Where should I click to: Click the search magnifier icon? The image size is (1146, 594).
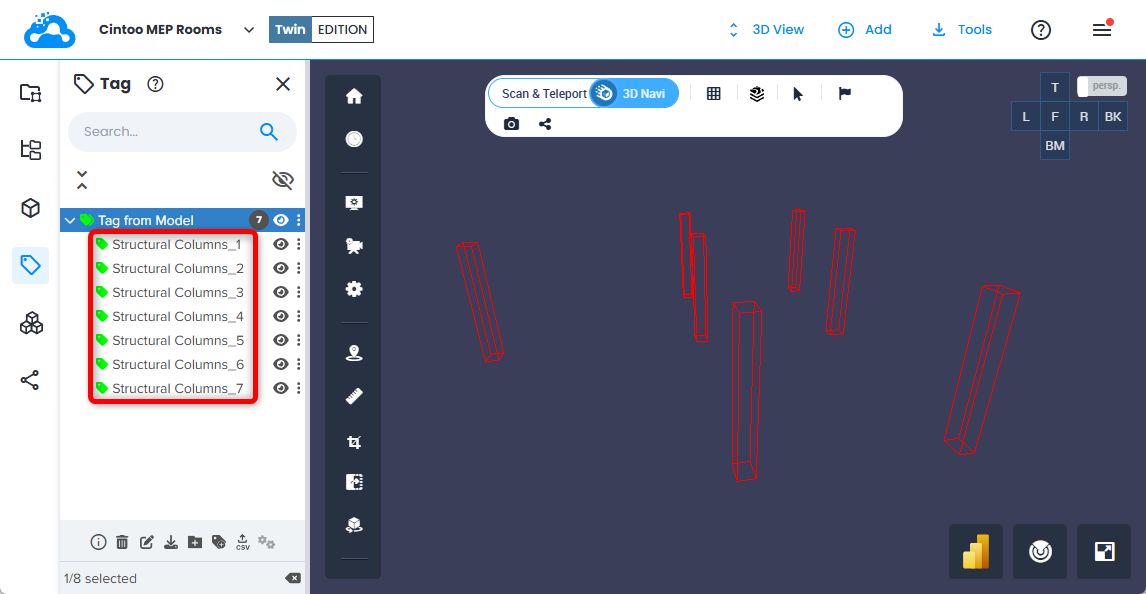[269, 132]
